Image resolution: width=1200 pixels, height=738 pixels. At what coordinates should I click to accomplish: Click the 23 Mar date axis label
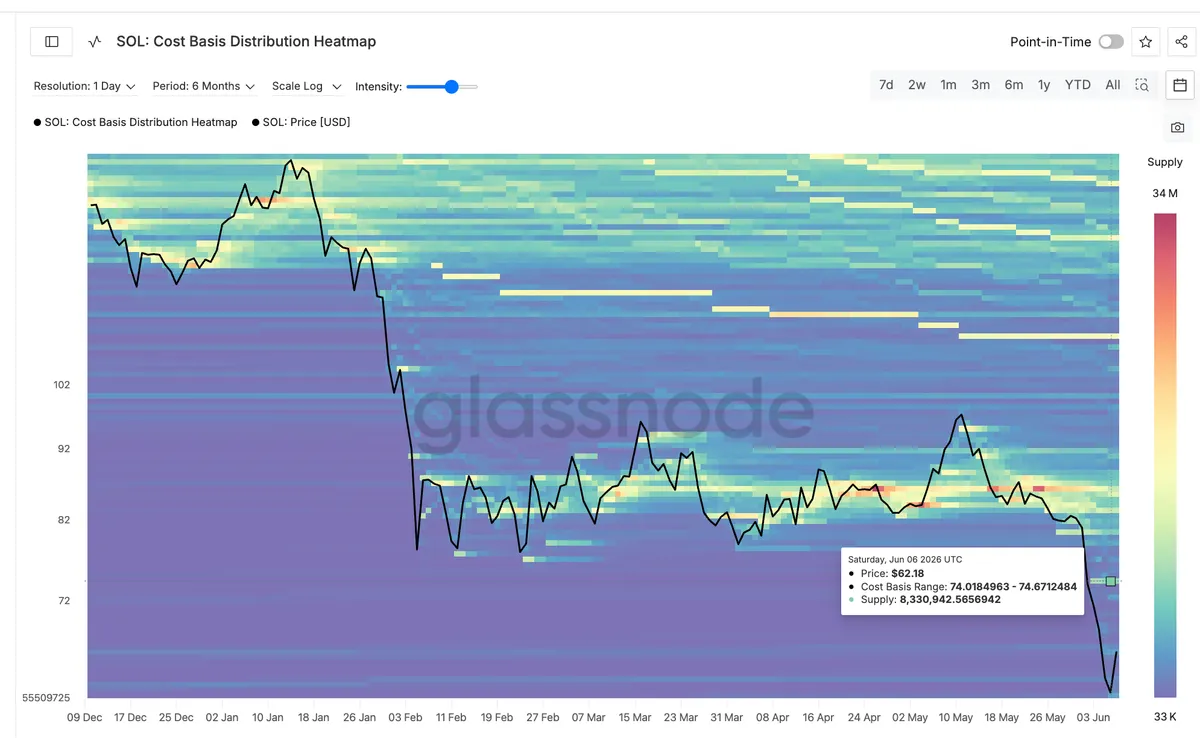pyautogui.click(x=680, y=717)
